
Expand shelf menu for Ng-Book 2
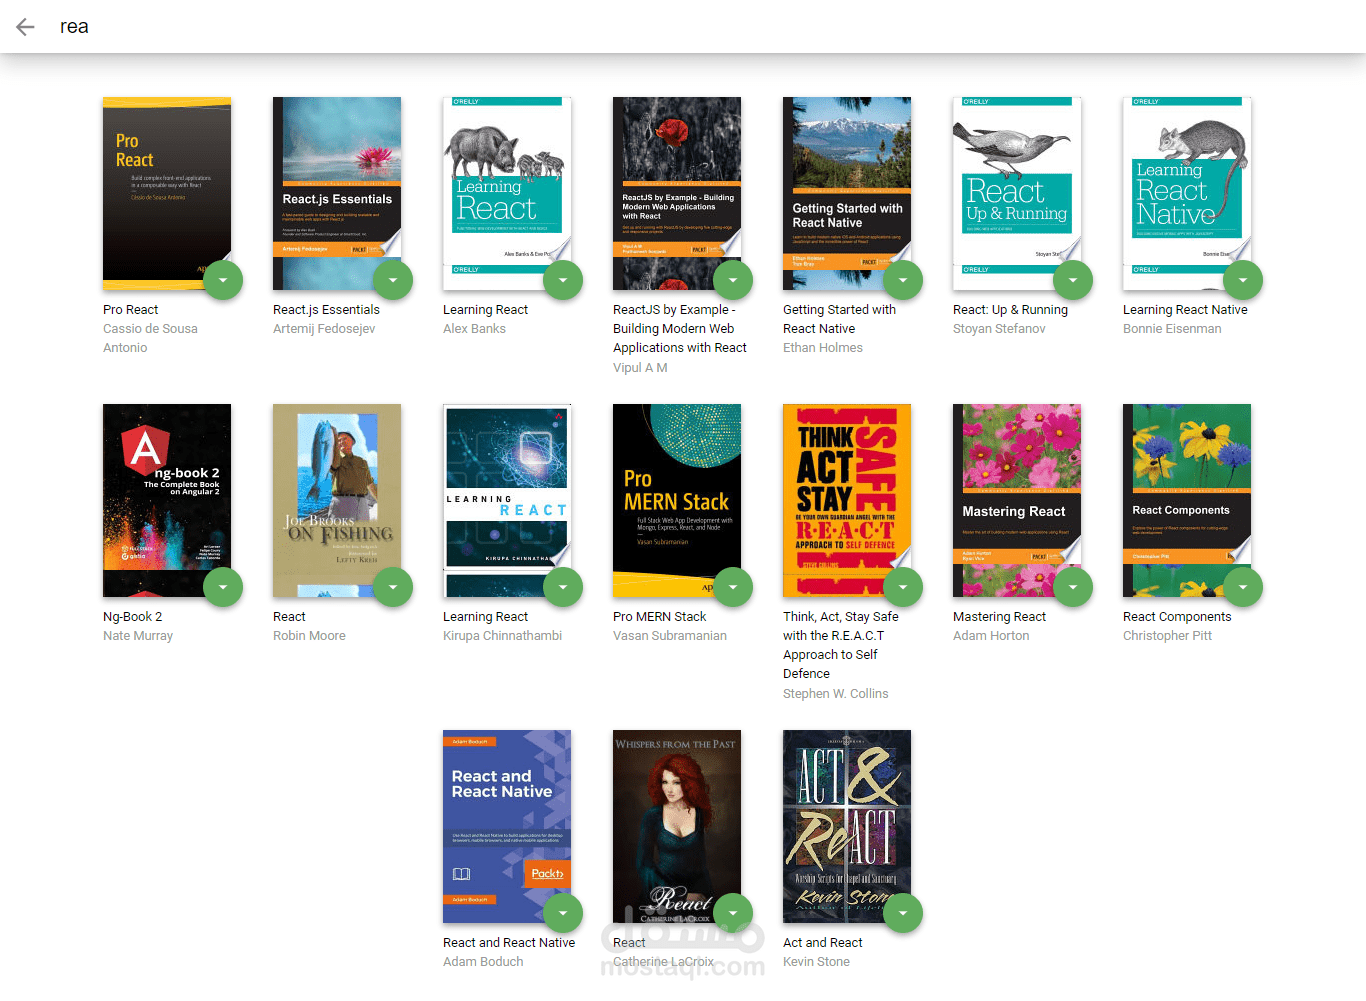point(223,587)
